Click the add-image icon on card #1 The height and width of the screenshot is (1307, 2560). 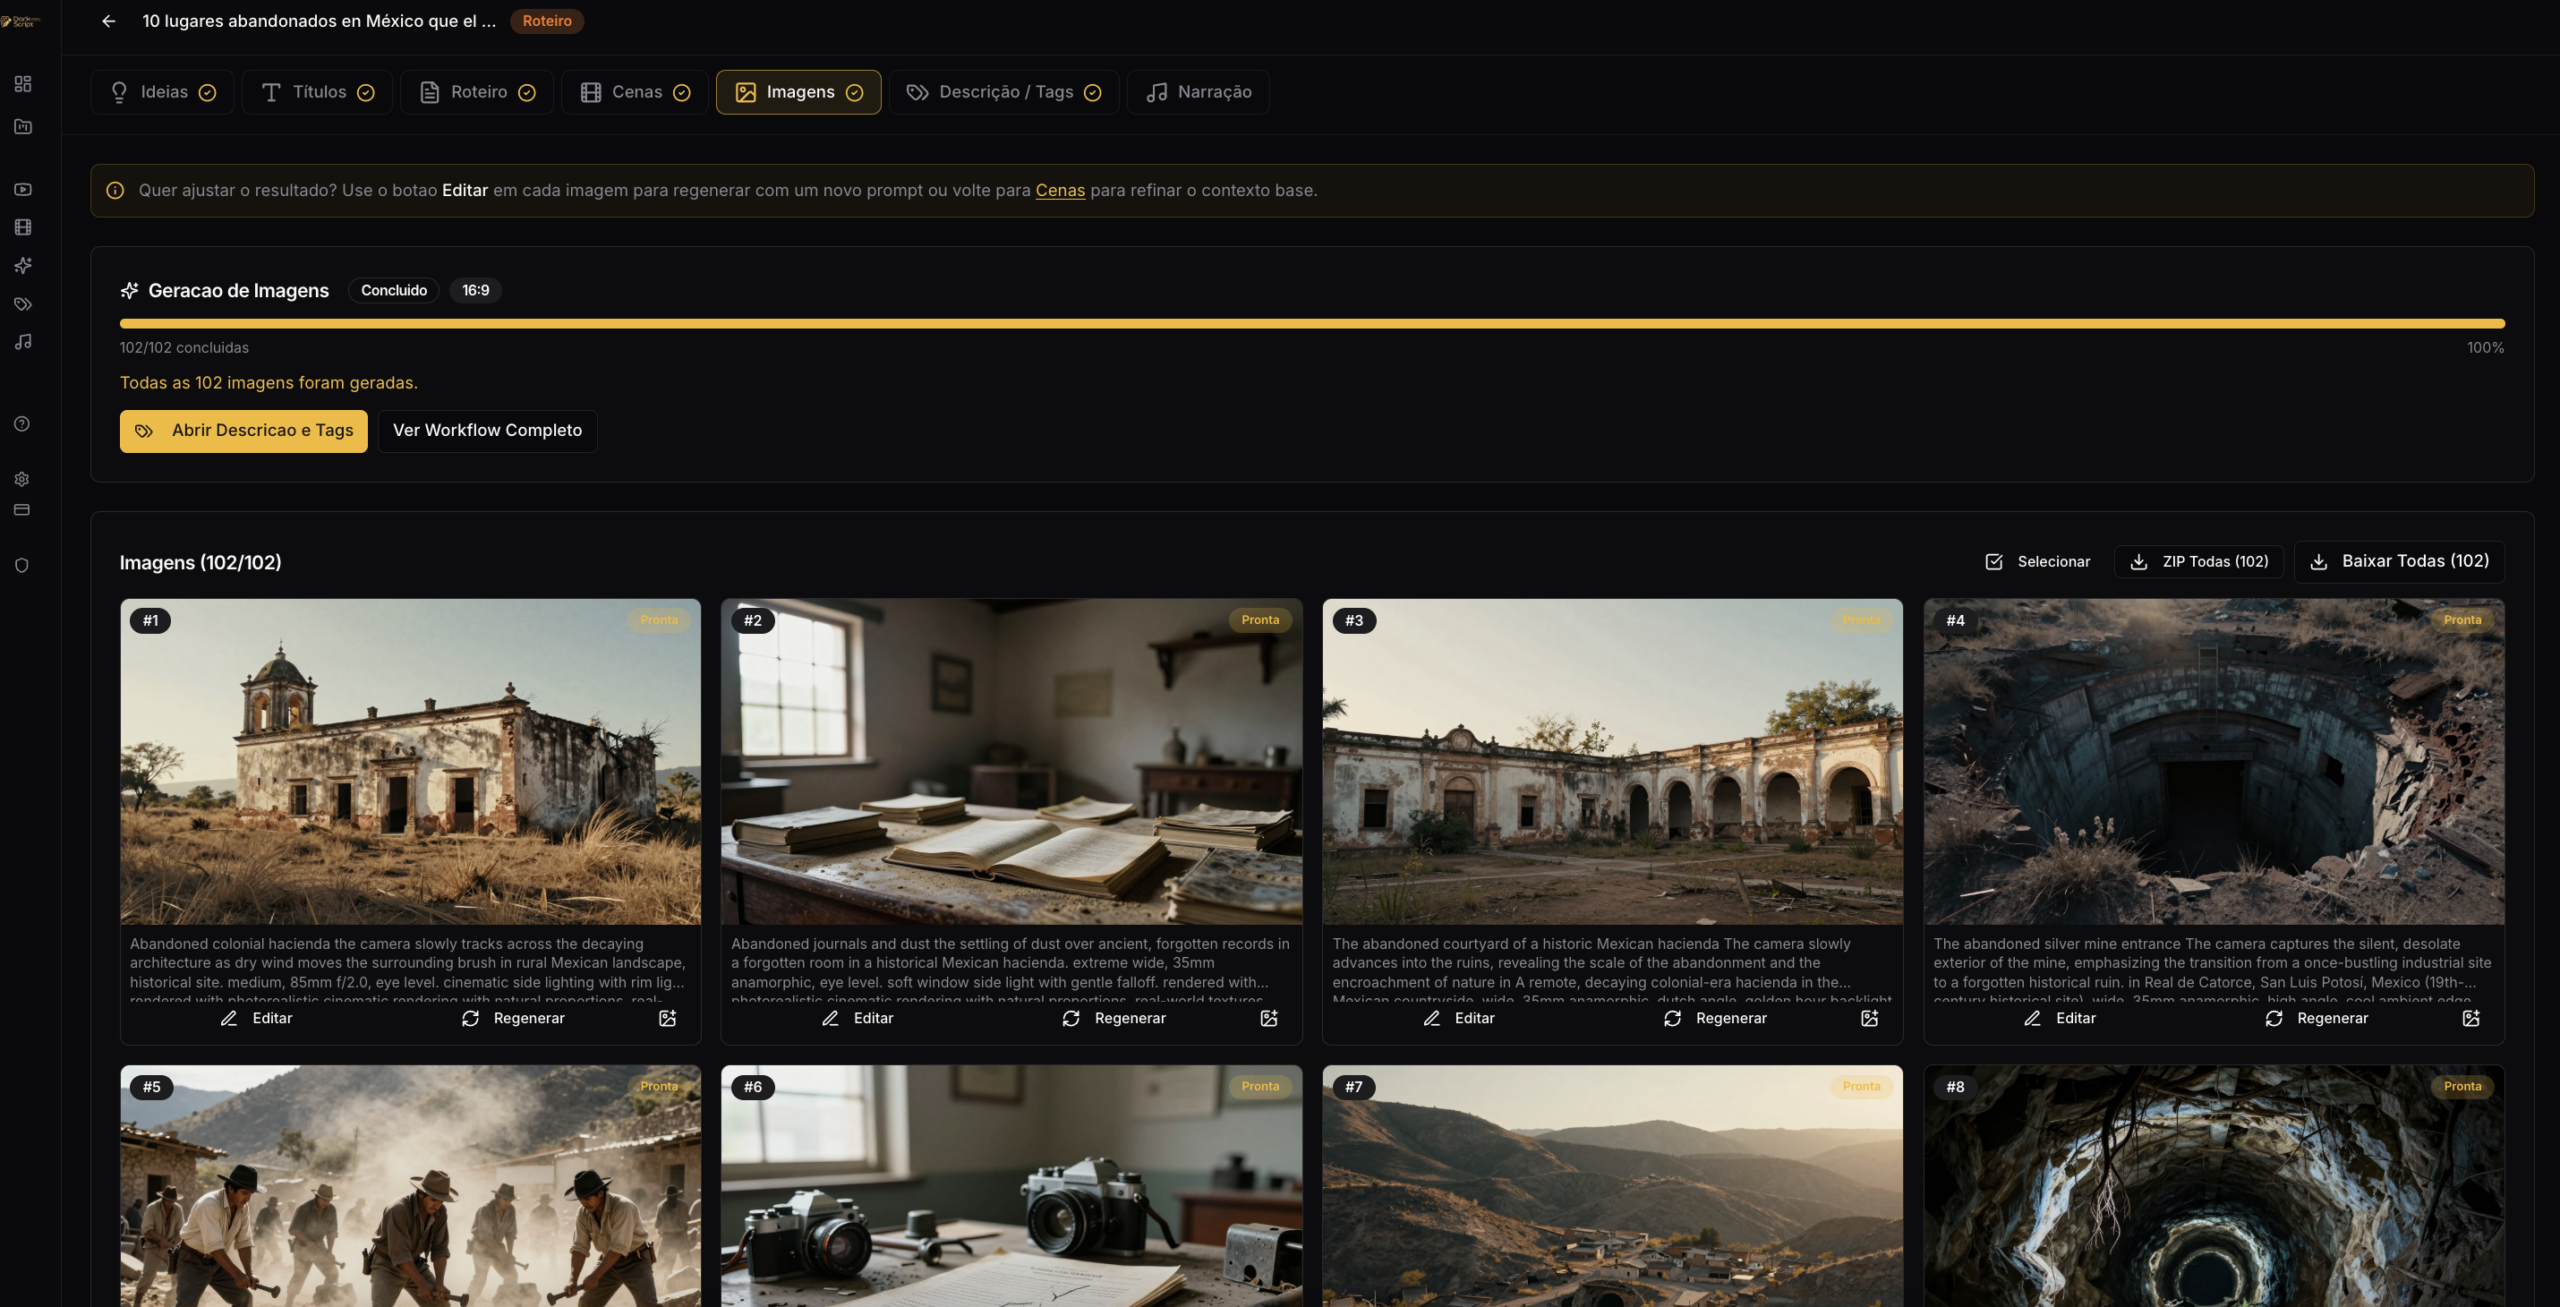pyautogui.click(x=668, y=1018)
